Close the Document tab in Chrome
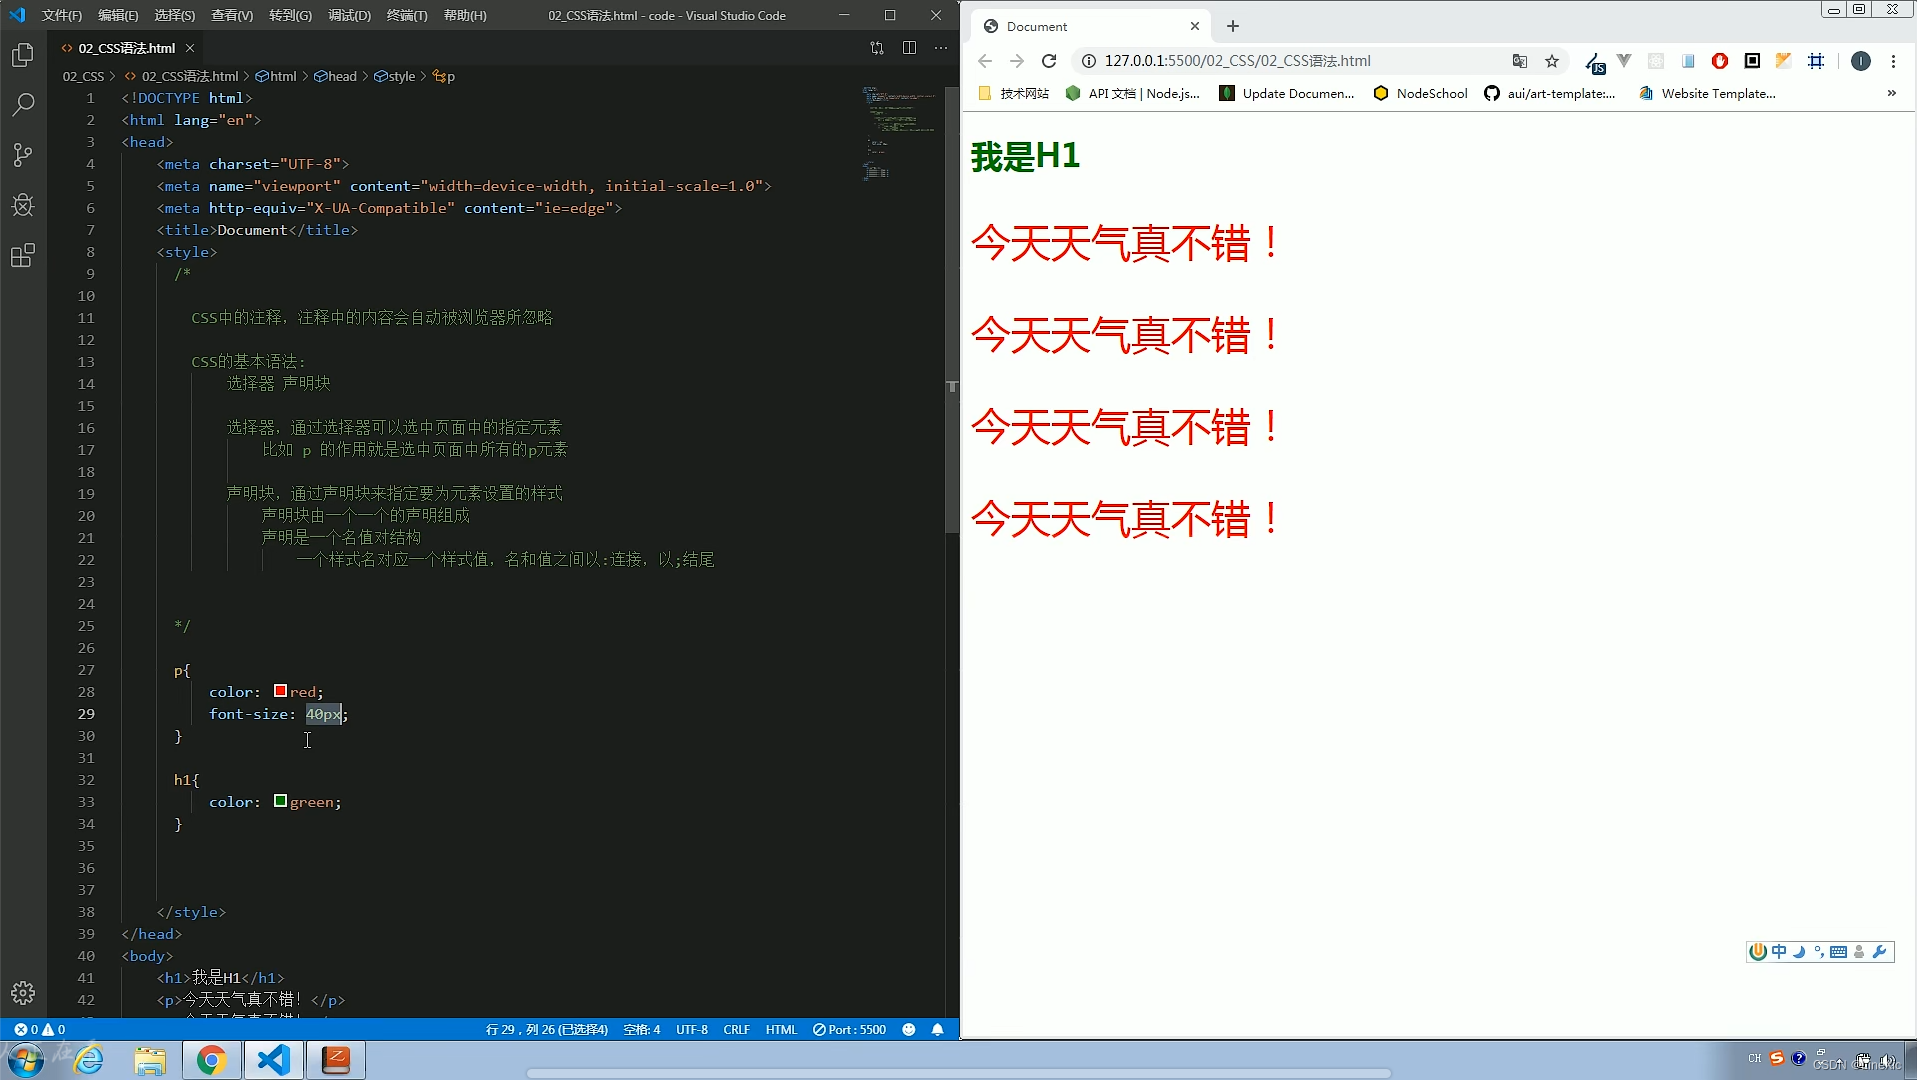Screen dimensions: 1917x1080 click(1194, 26)
